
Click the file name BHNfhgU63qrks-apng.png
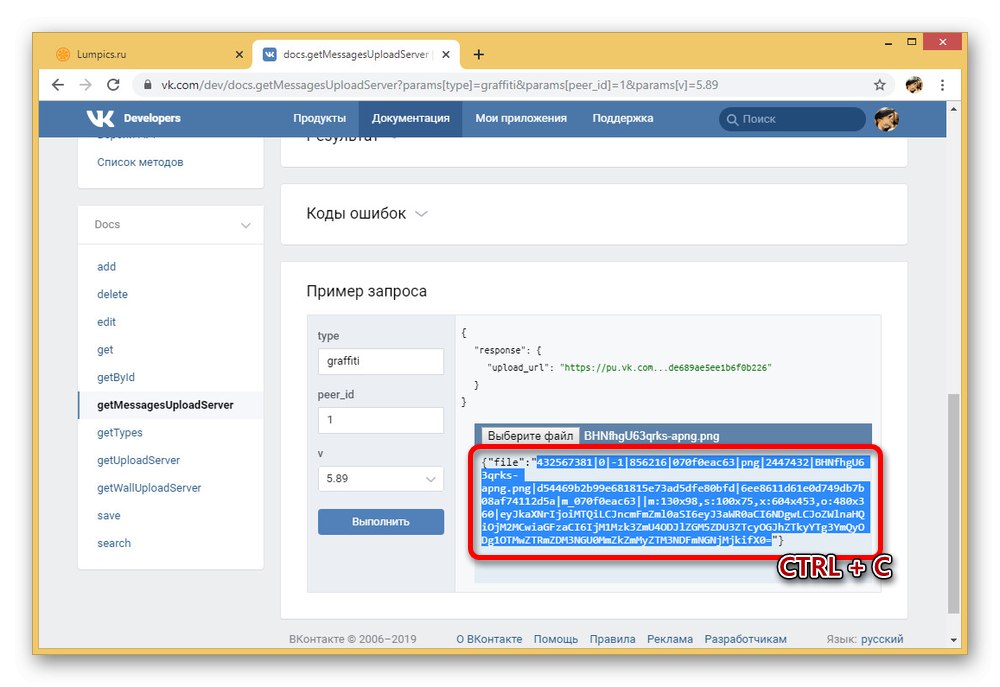point(652,436)
